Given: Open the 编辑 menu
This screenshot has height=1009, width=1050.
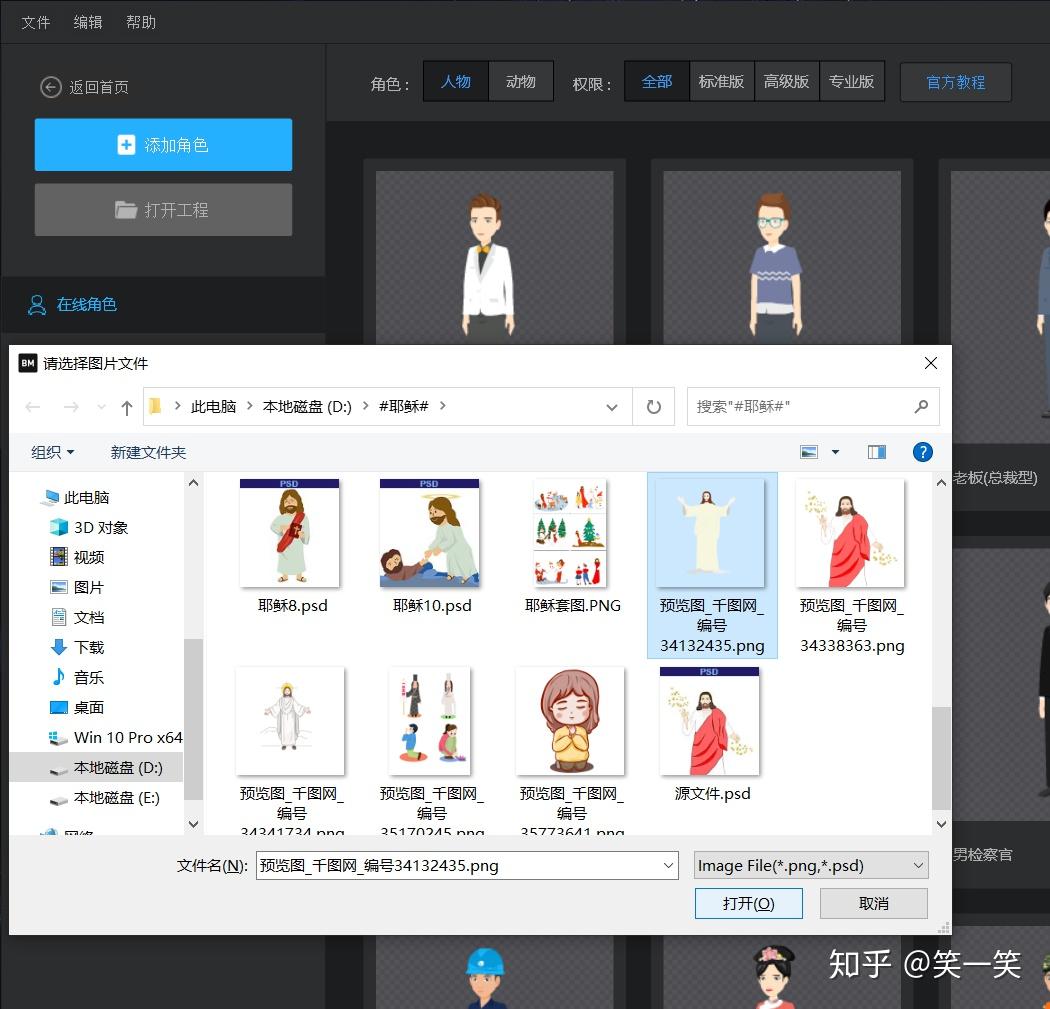Looking at the screenshot, I should 88,21.
